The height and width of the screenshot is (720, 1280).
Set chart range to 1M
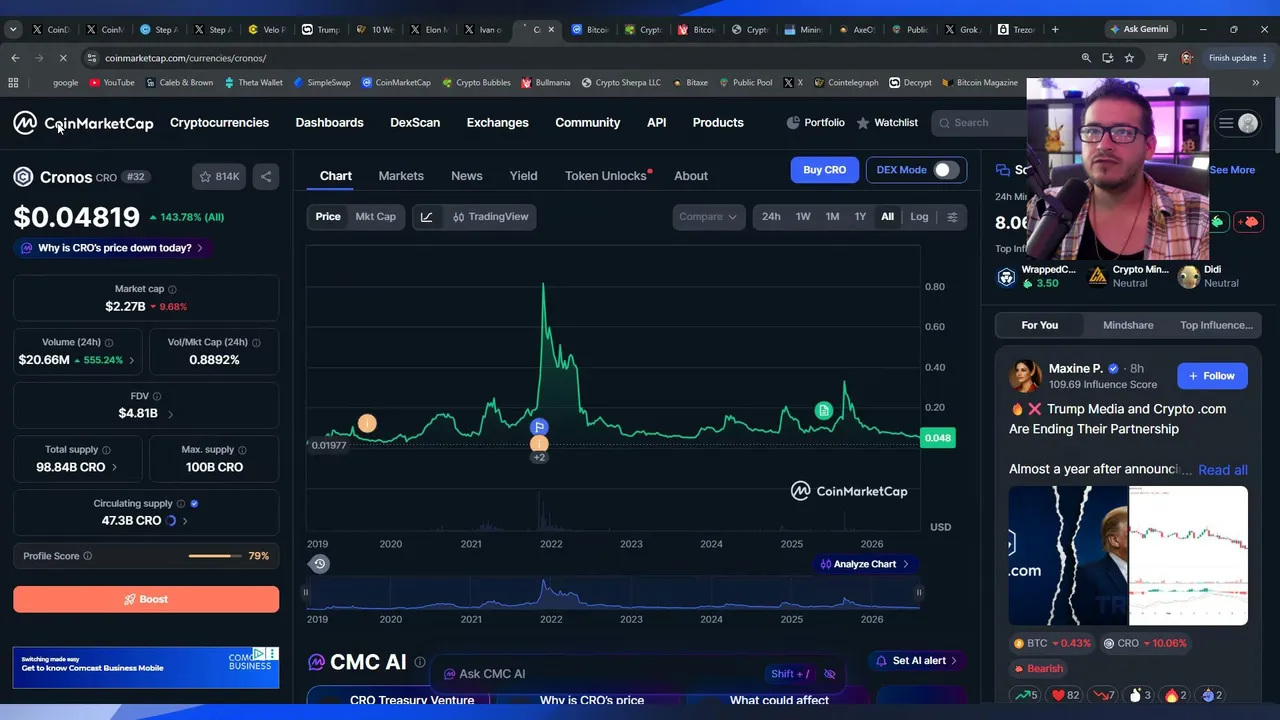tap(832, 217)
